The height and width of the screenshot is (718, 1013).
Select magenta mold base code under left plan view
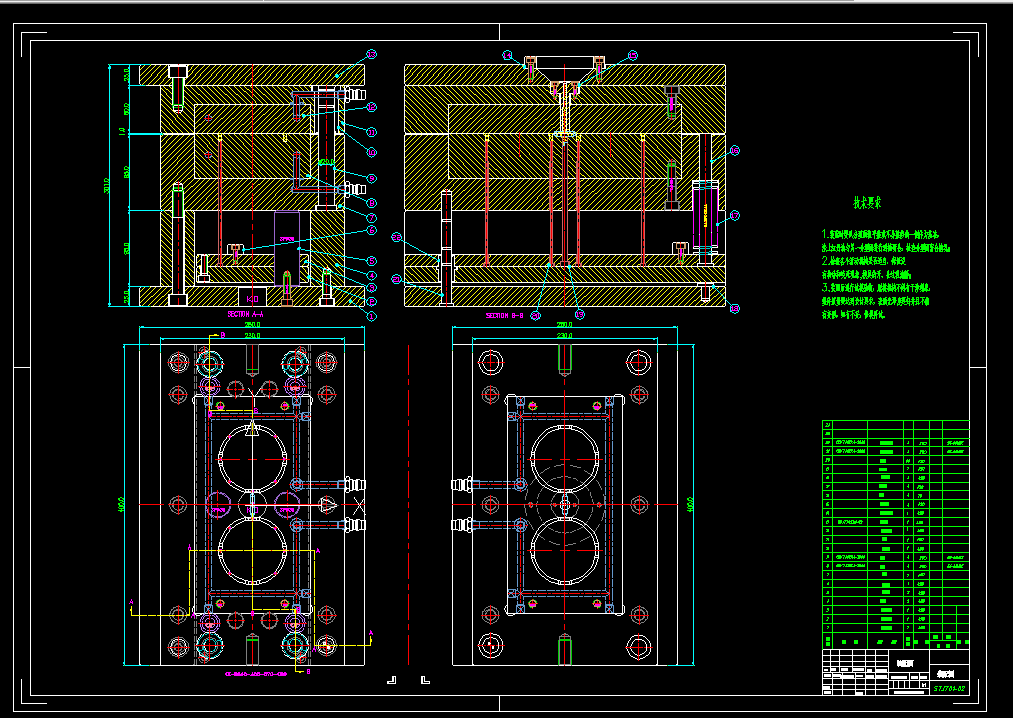(x=256, y=673)
